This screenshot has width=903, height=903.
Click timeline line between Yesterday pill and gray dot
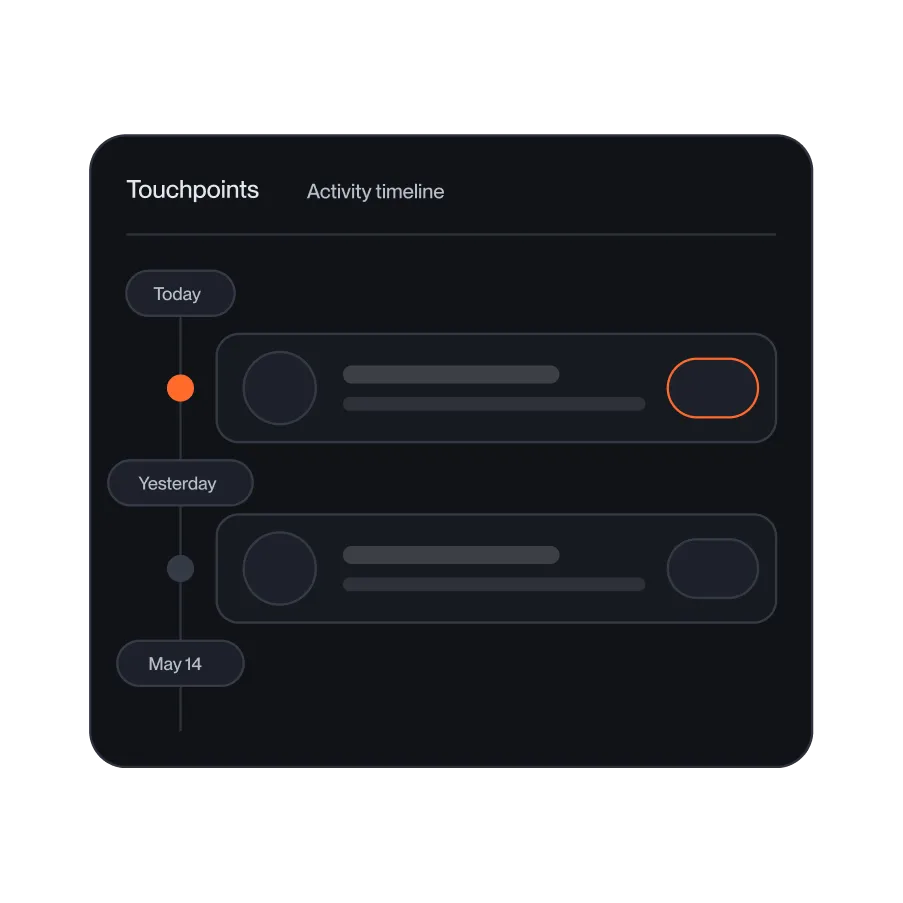[180, 530]
